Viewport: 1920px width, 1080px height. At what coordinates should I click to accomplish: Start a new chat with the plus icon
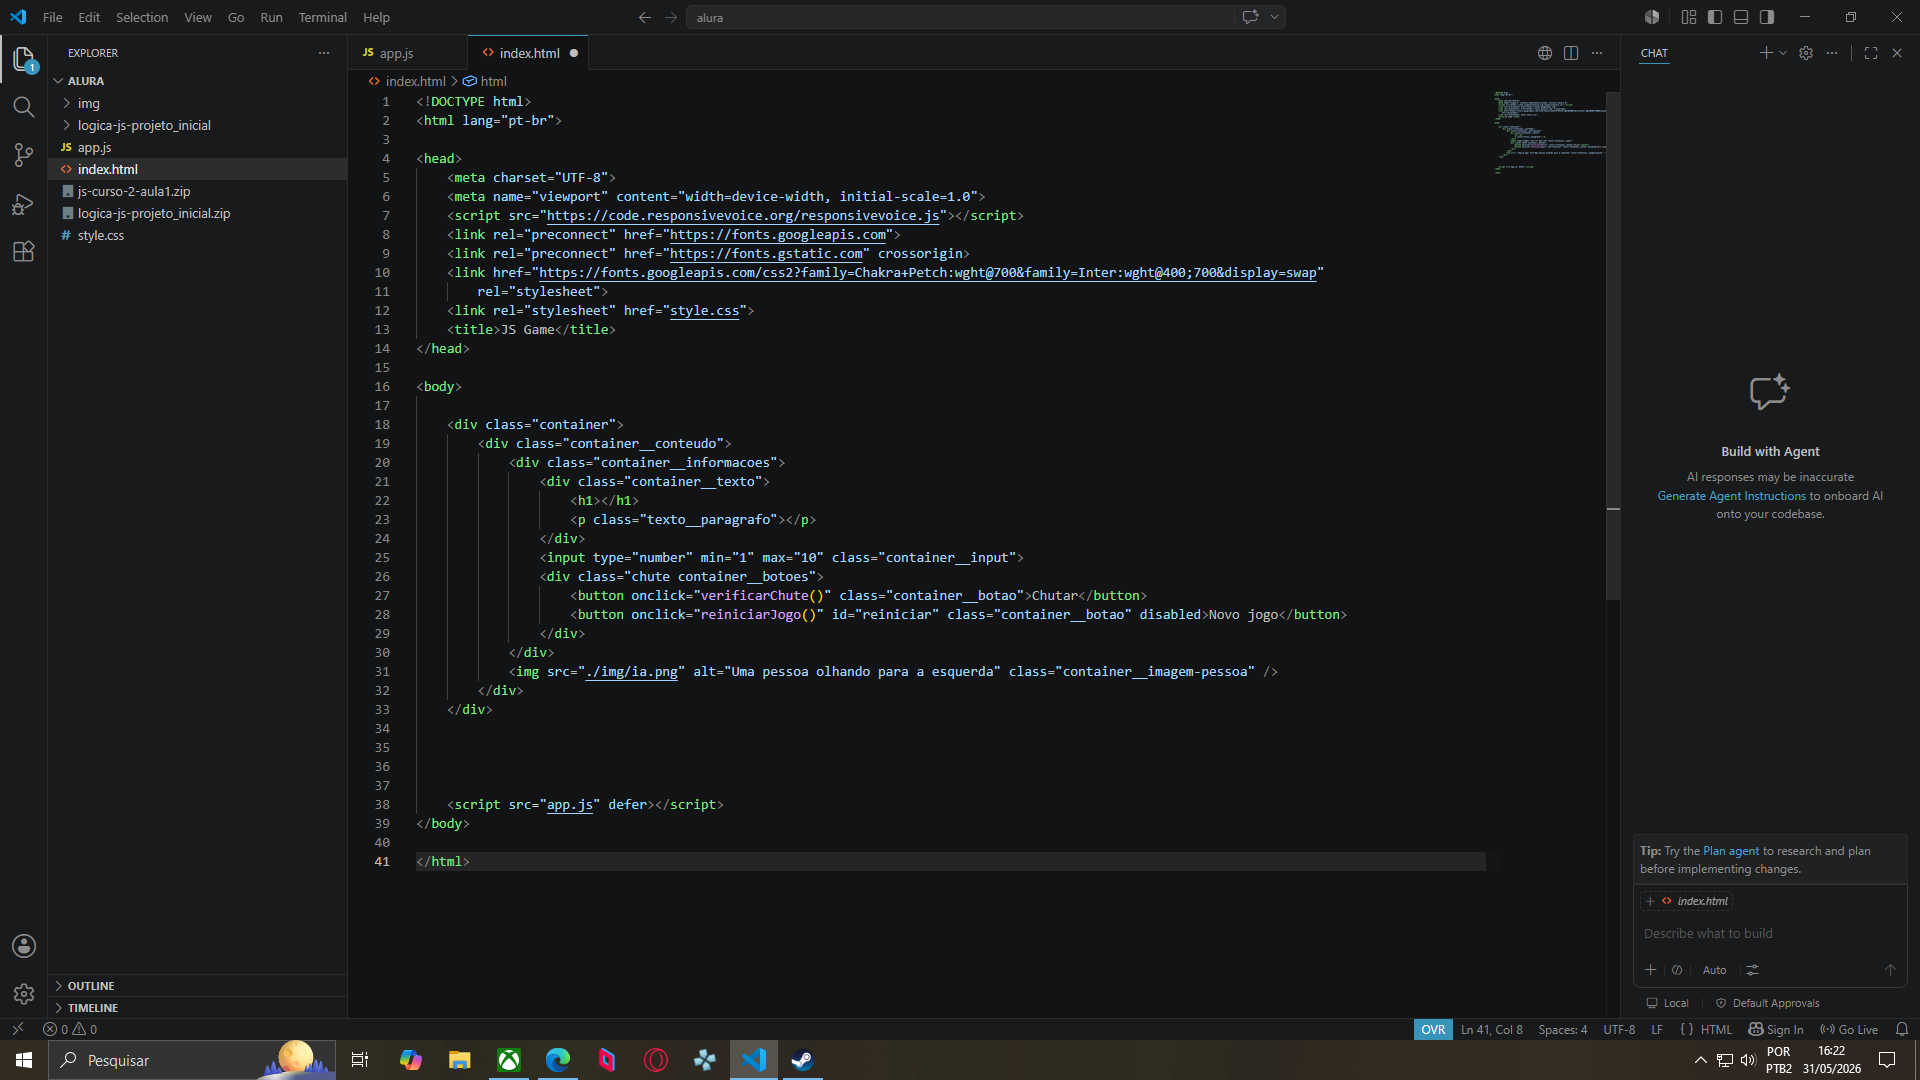(x=1765, y=53)
